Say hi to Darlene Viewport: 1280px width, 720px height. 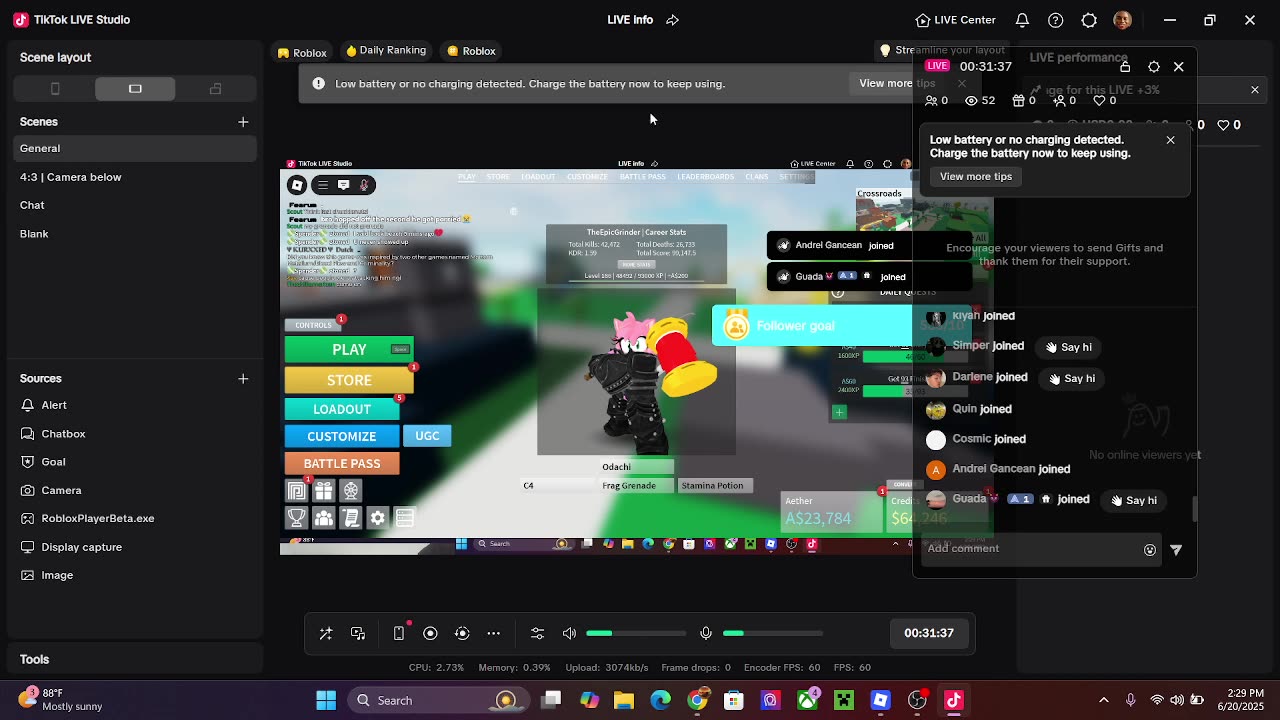[1072, 379]
